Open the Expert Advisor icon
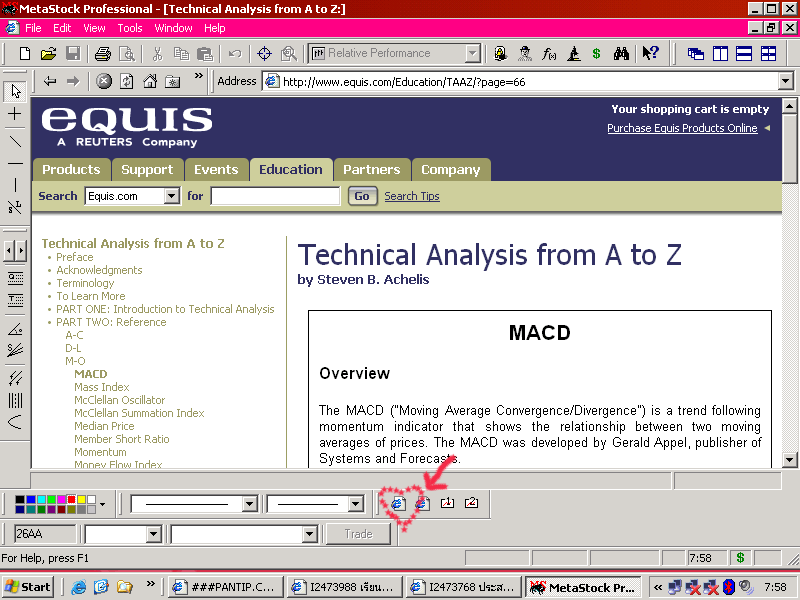The height and width of the screenshot is (600, 800). (x=501, y=54)
